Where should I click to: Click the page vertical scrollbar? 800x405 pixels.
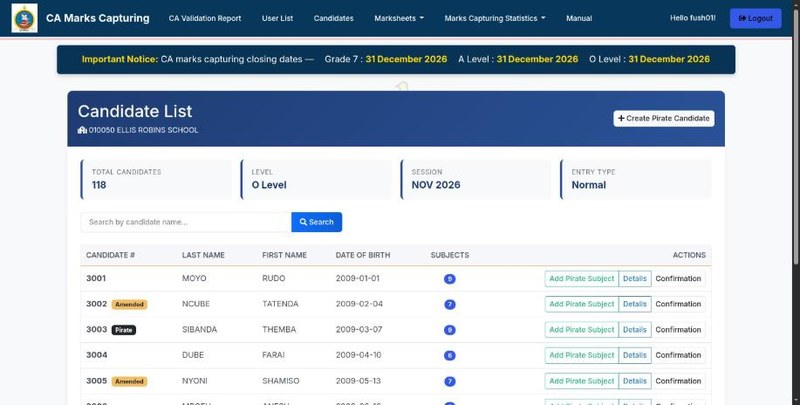click(796, 138)
